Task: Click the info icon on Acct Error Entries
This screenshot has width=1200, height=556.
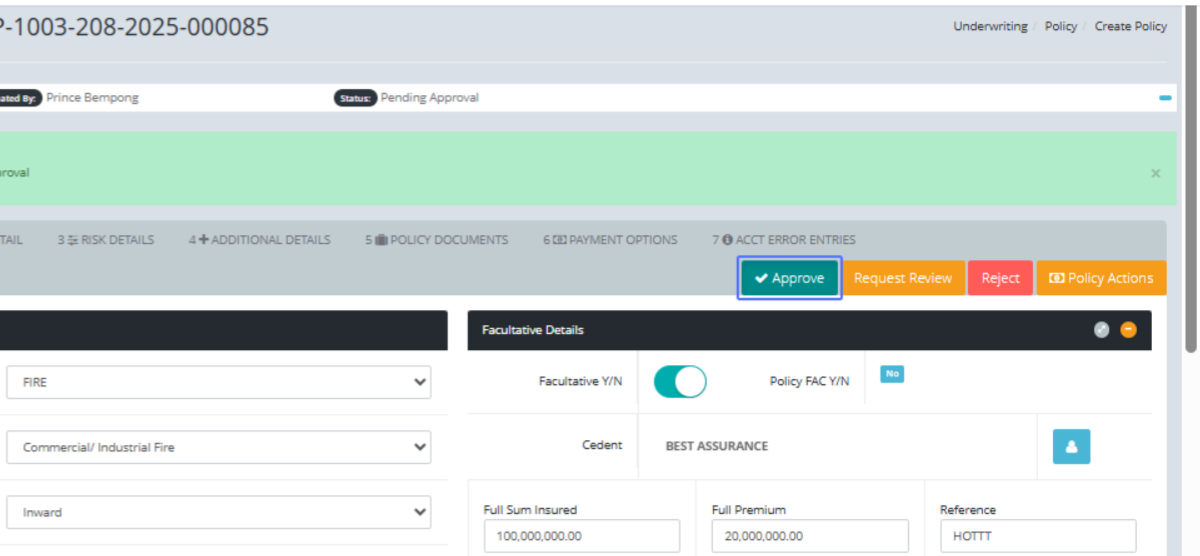Action: [x=727, y=240]
